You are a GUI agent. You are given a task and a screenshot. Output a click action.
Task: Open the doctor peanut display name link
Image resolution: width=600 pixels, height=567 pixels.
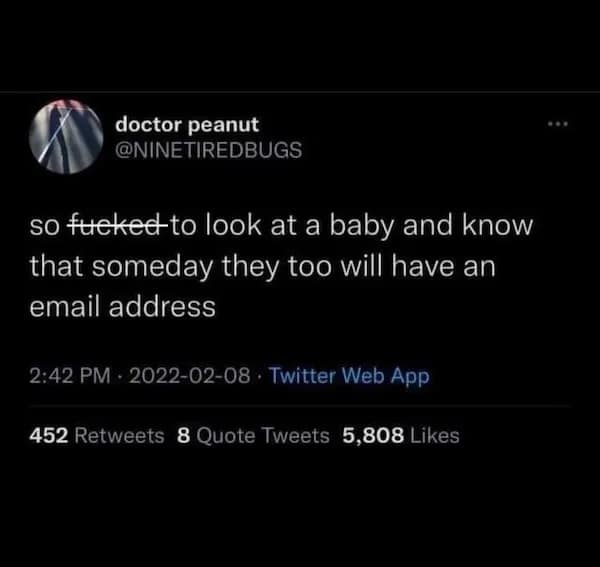click(187, 124)
